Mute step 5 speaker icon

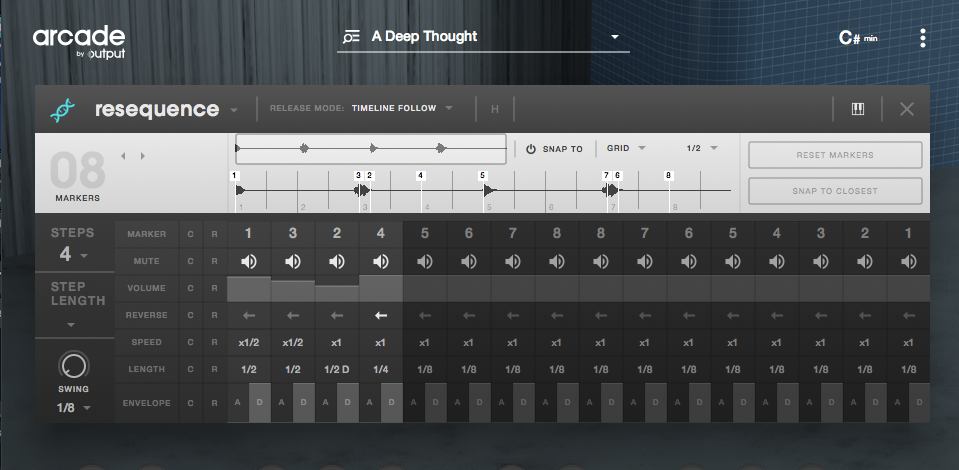[424, 261]
